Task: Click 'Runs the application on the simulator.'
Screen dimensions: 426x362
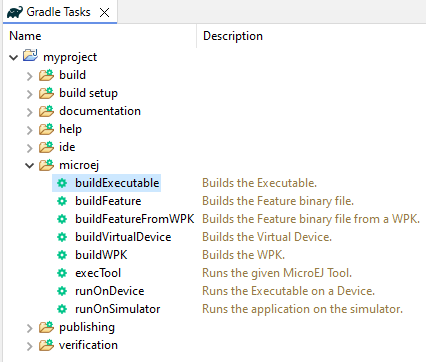Action: (302, 309)
